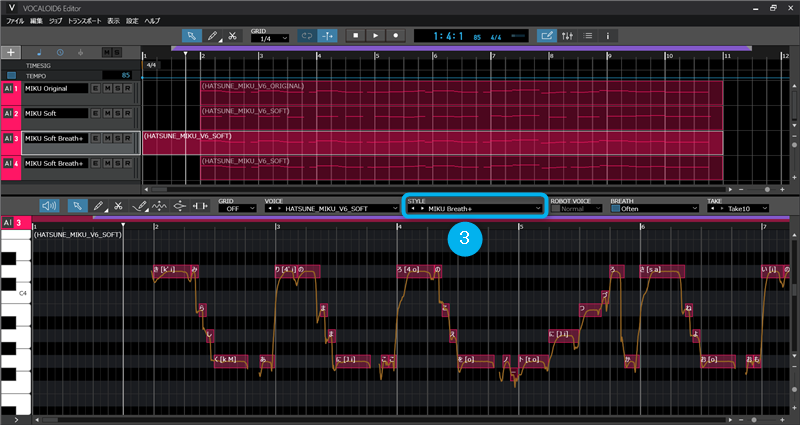Select the pencil tool in top toolbar
This screenshot has width=800, height=425.
[212, 36]
